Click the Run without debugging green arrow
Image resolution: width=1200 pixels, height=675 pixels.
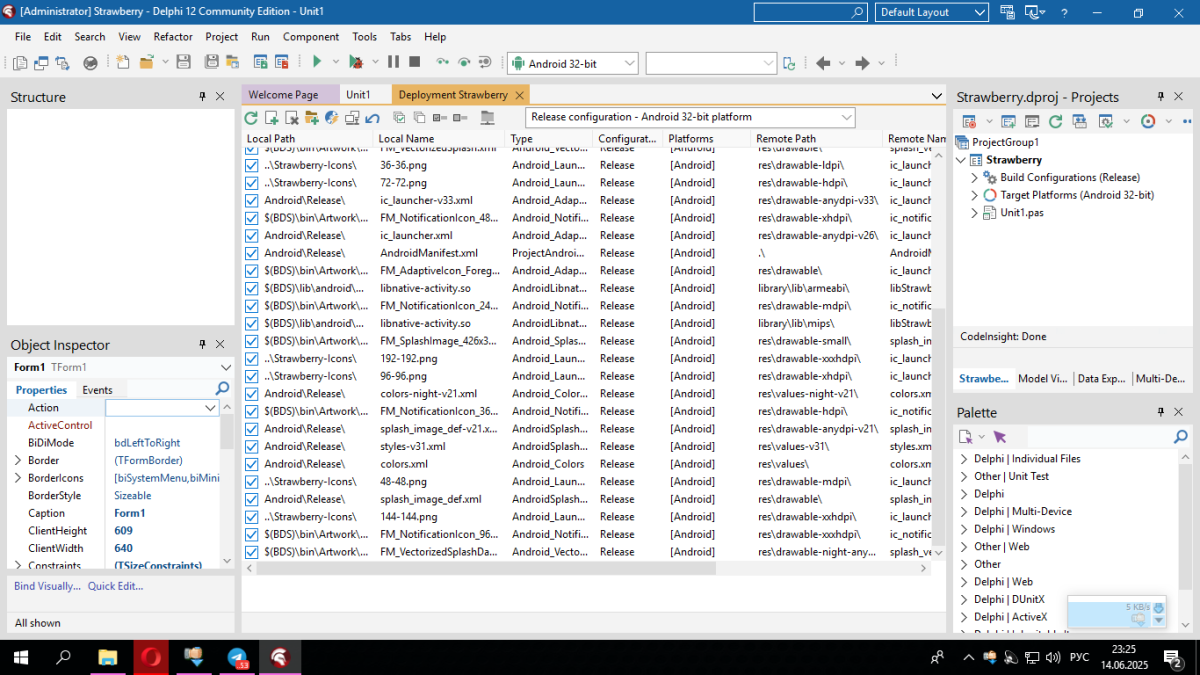tap(317, 62)
